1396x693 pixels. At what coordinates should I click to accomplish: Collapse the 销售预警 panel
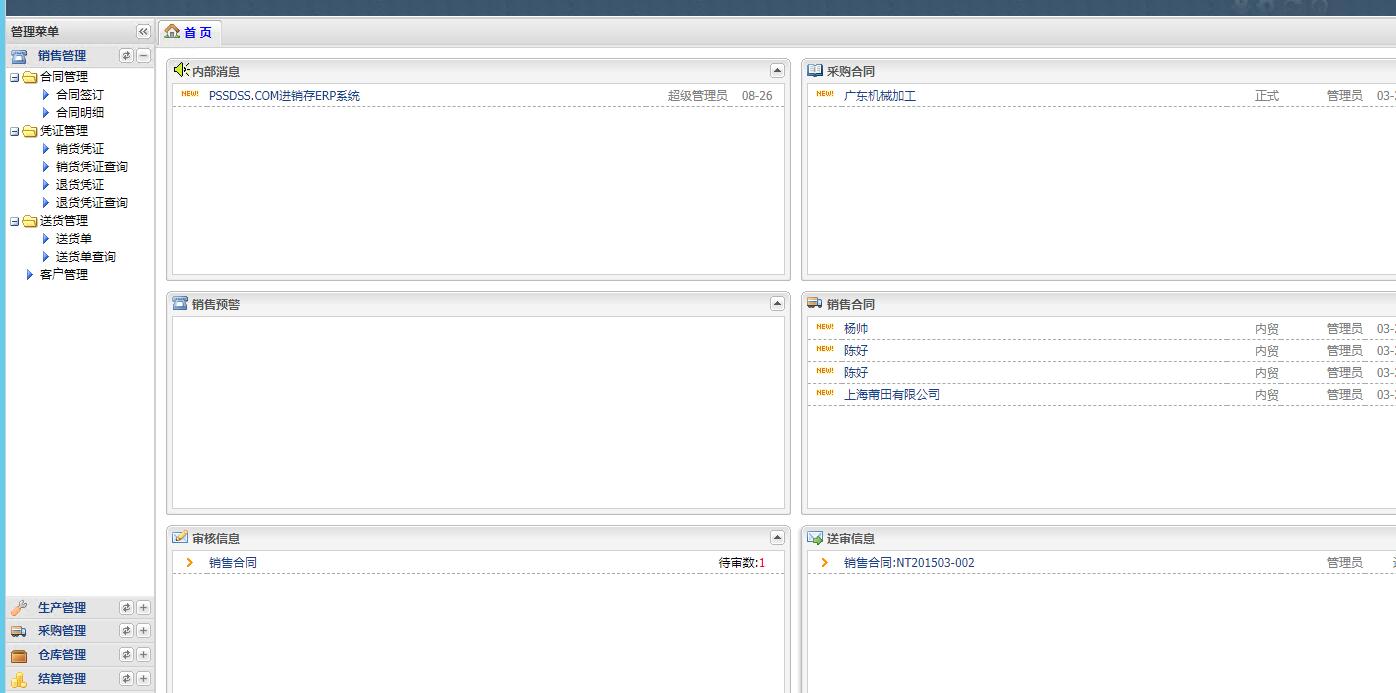coord(777,304)
